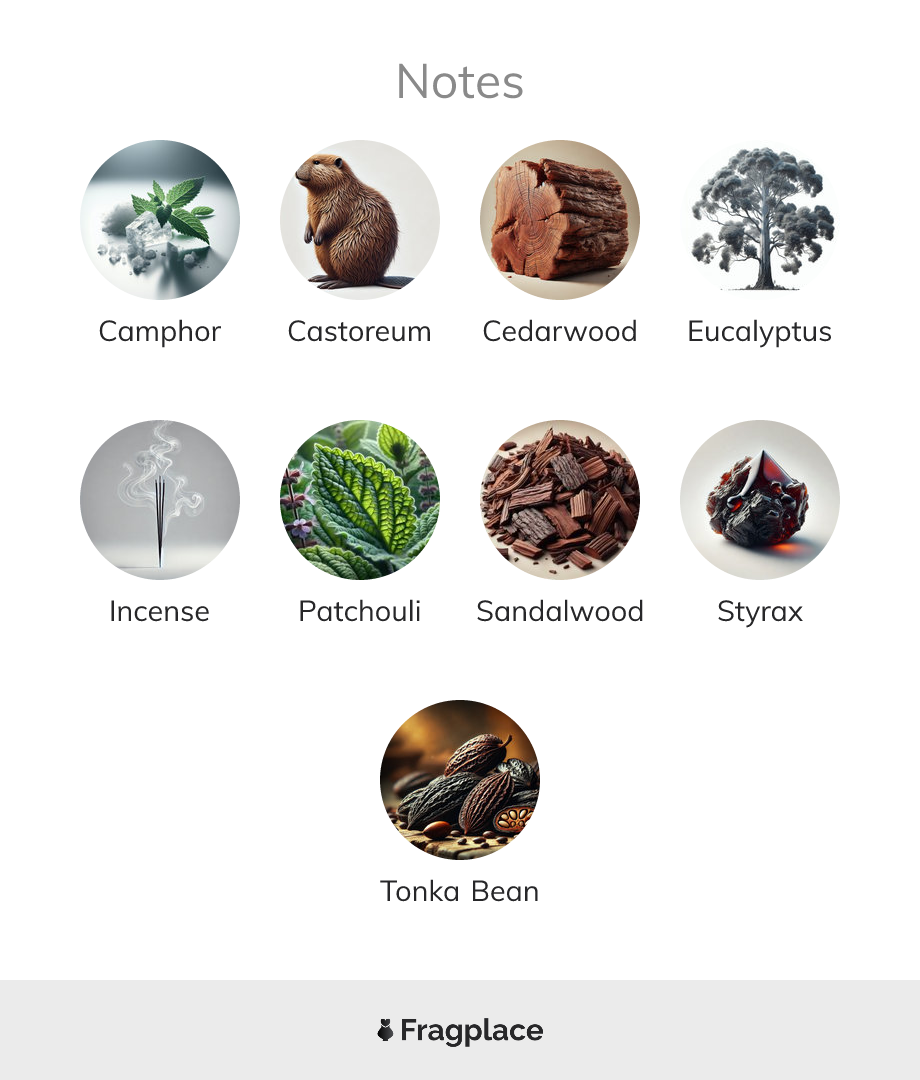The height and width of the screenshot is (1080, 920).
Task: Click the Sandalwood chips image
Action: pos(560,500)
